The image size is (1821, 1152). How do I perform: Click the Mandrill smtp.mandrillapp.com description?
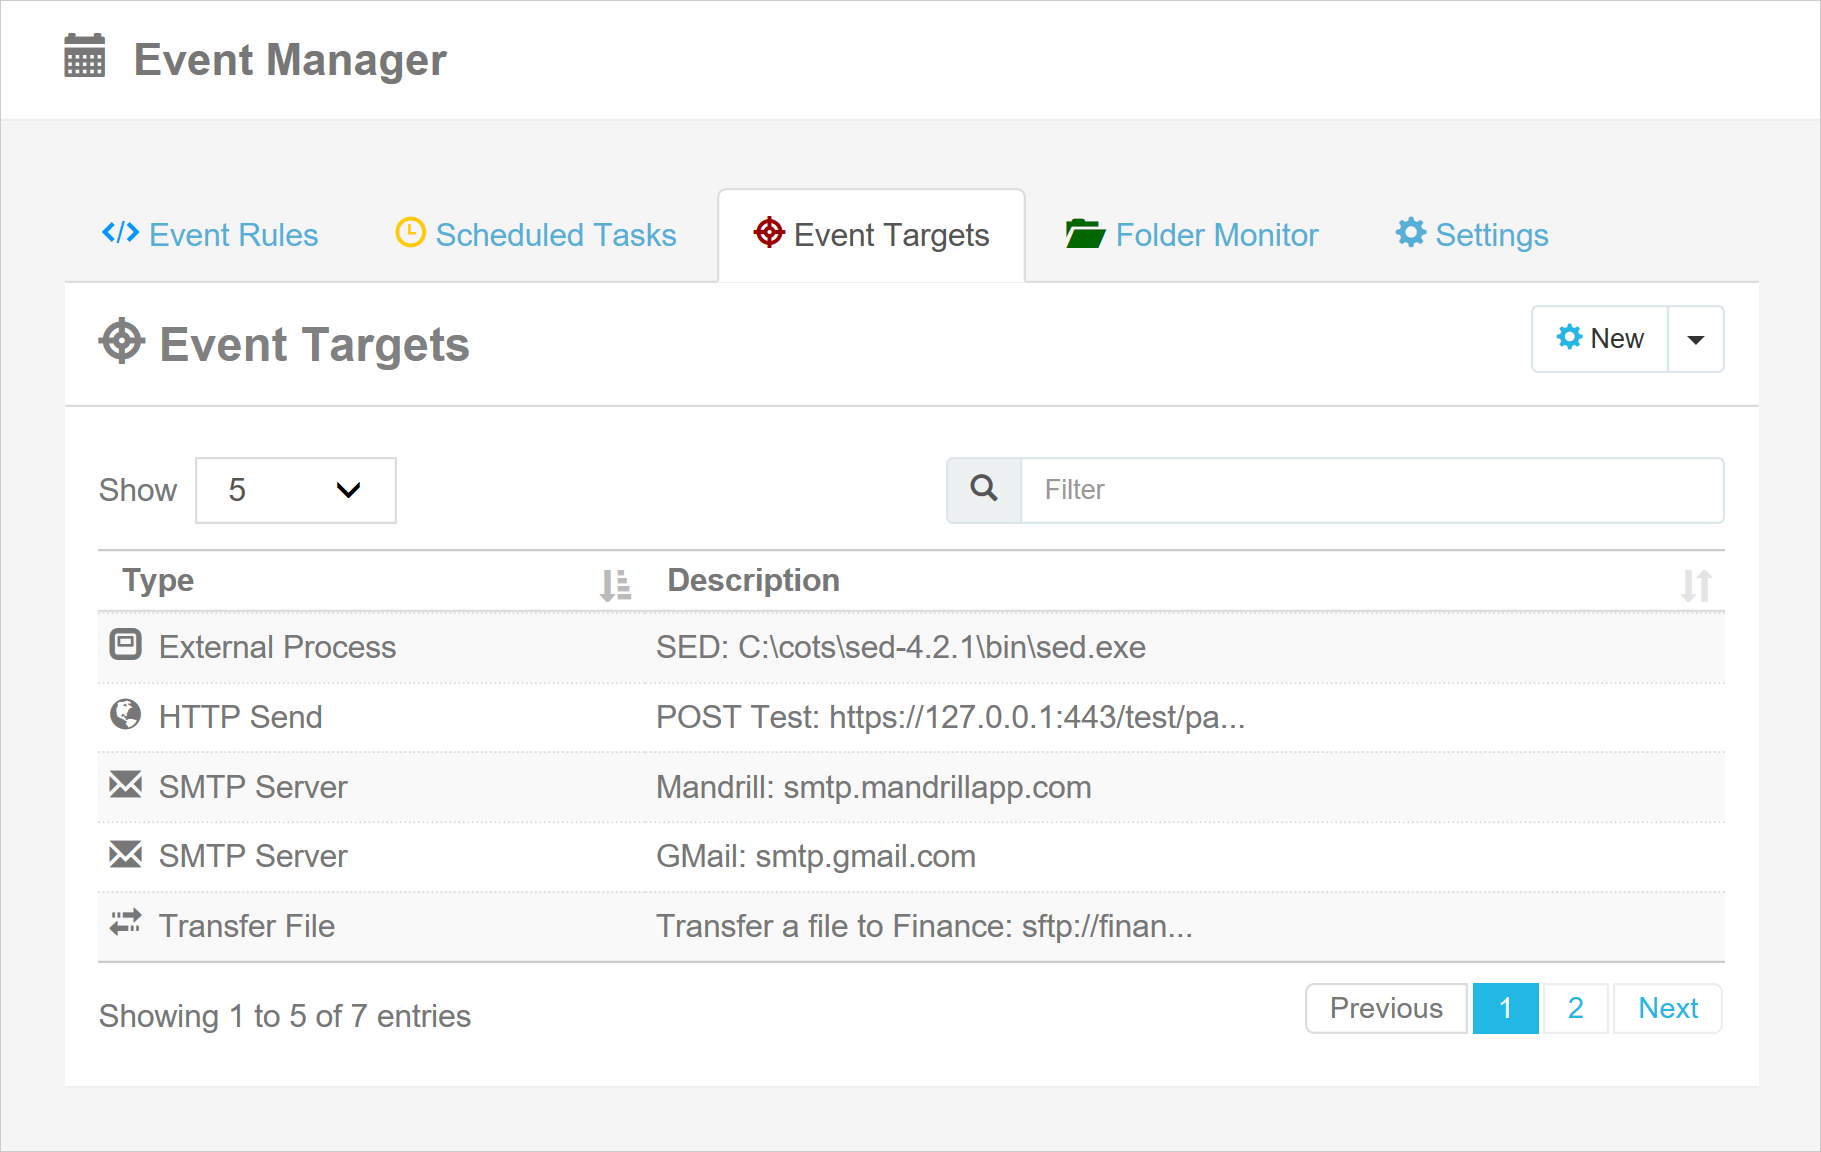tap(873, 787)
